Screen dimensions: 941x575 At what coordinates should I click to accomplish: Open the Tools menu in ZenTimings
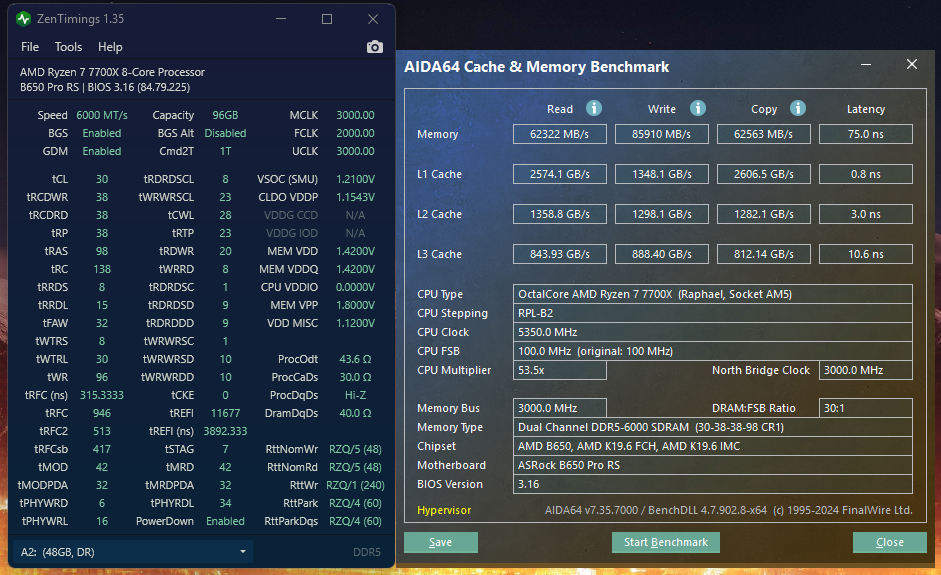tap(68, 47)
